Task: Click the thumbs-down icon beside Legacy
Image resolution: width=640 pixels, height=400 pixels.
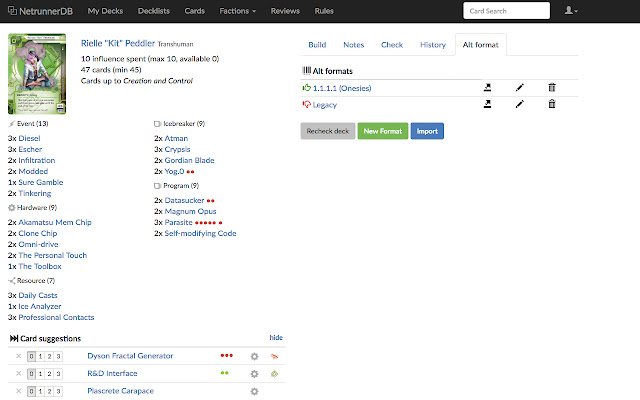Action: [x=307, y=104]
